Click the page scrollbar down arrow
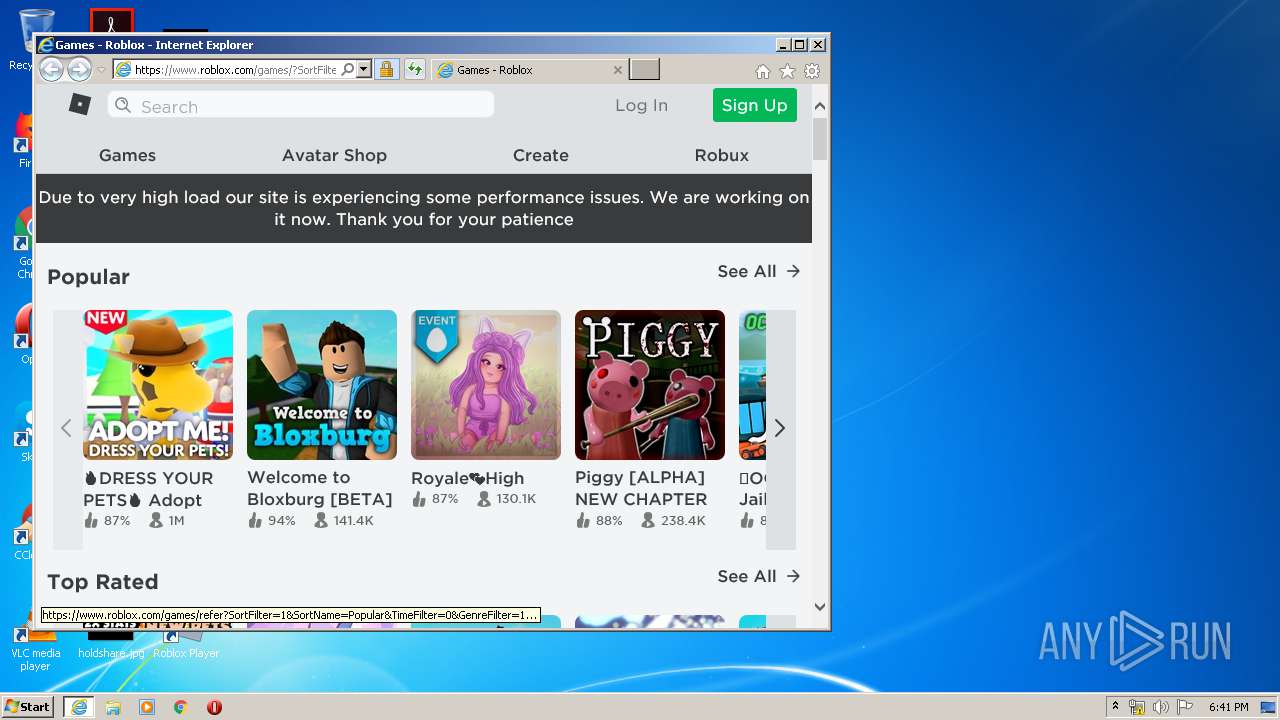The width and height of the screenshot is (1280, 720). [x=820, y=606]
